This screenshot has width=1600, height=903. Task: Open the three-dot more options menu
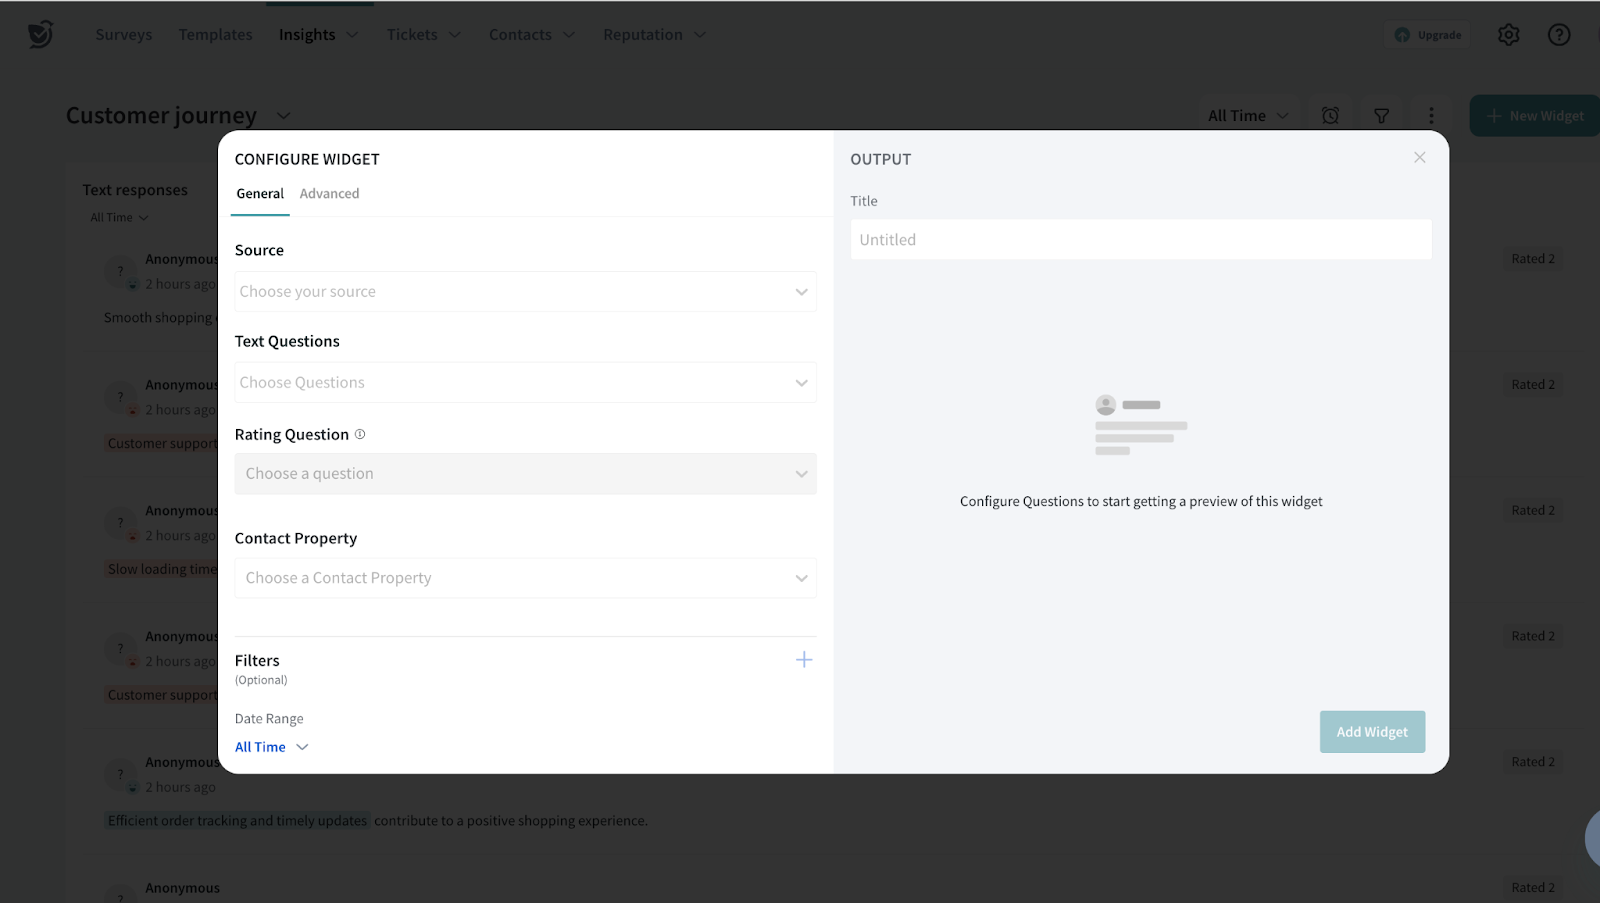(x=1431, y=116)
